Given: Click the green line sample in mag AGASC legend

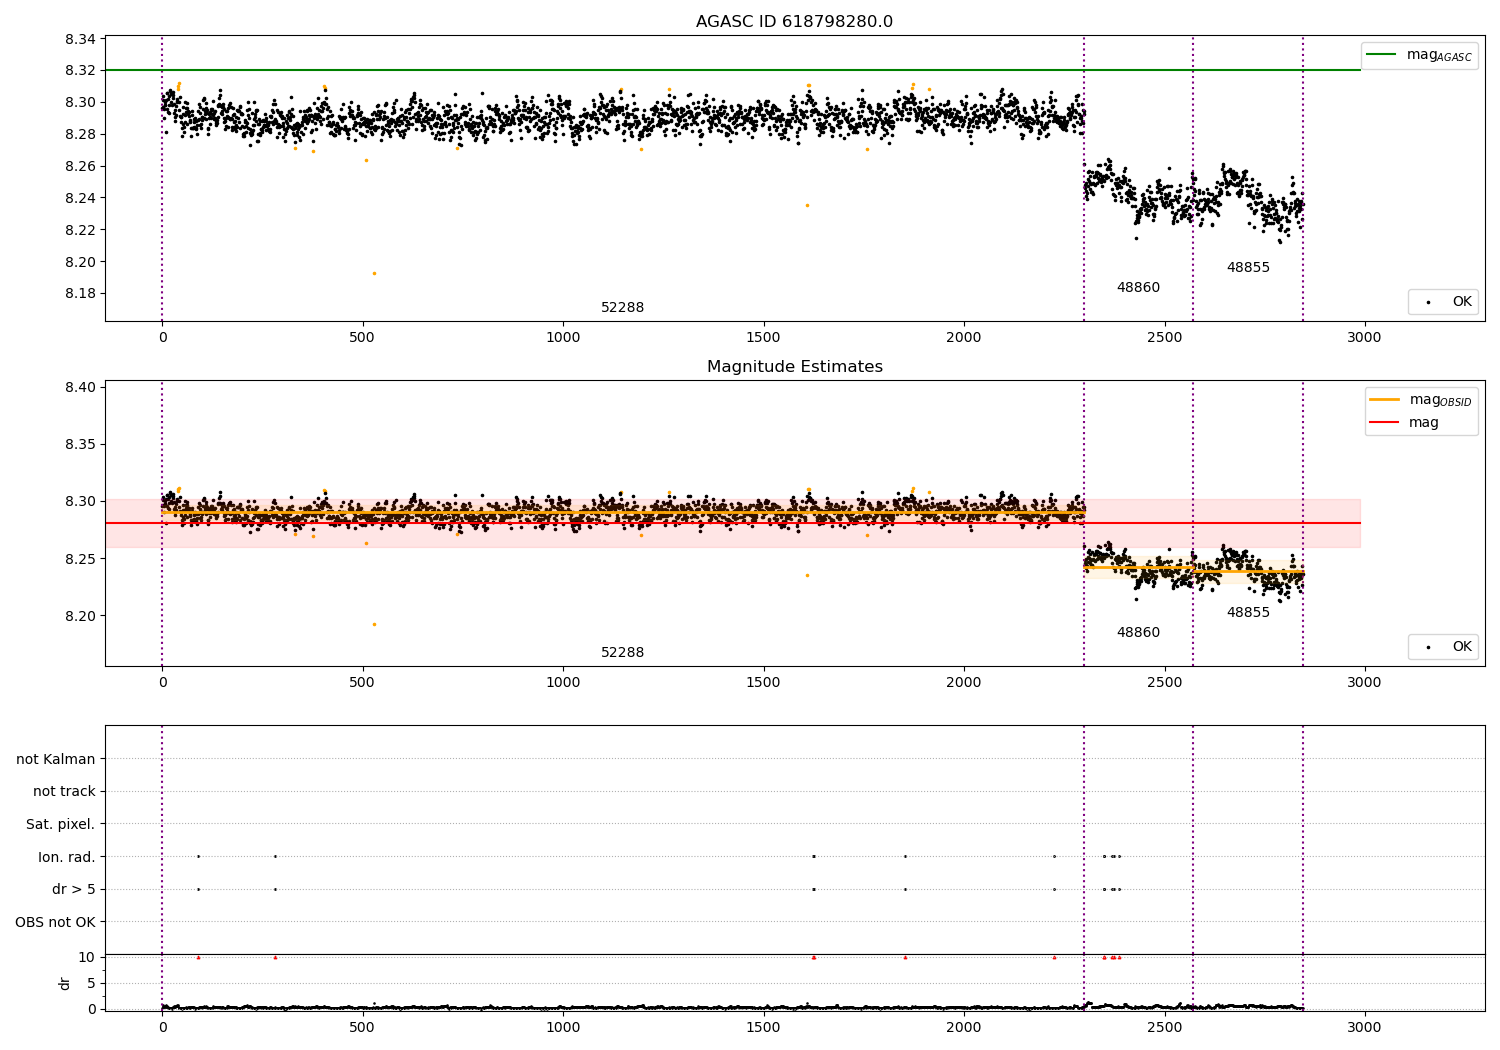Looking at the screenshot, I should 1381,55.
